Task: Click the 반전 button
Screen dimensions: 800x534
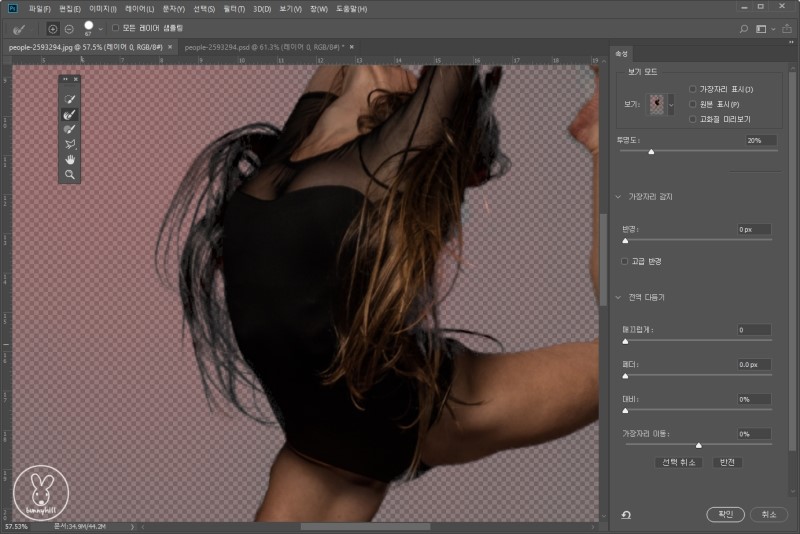Action: click(x=727, y=462)
